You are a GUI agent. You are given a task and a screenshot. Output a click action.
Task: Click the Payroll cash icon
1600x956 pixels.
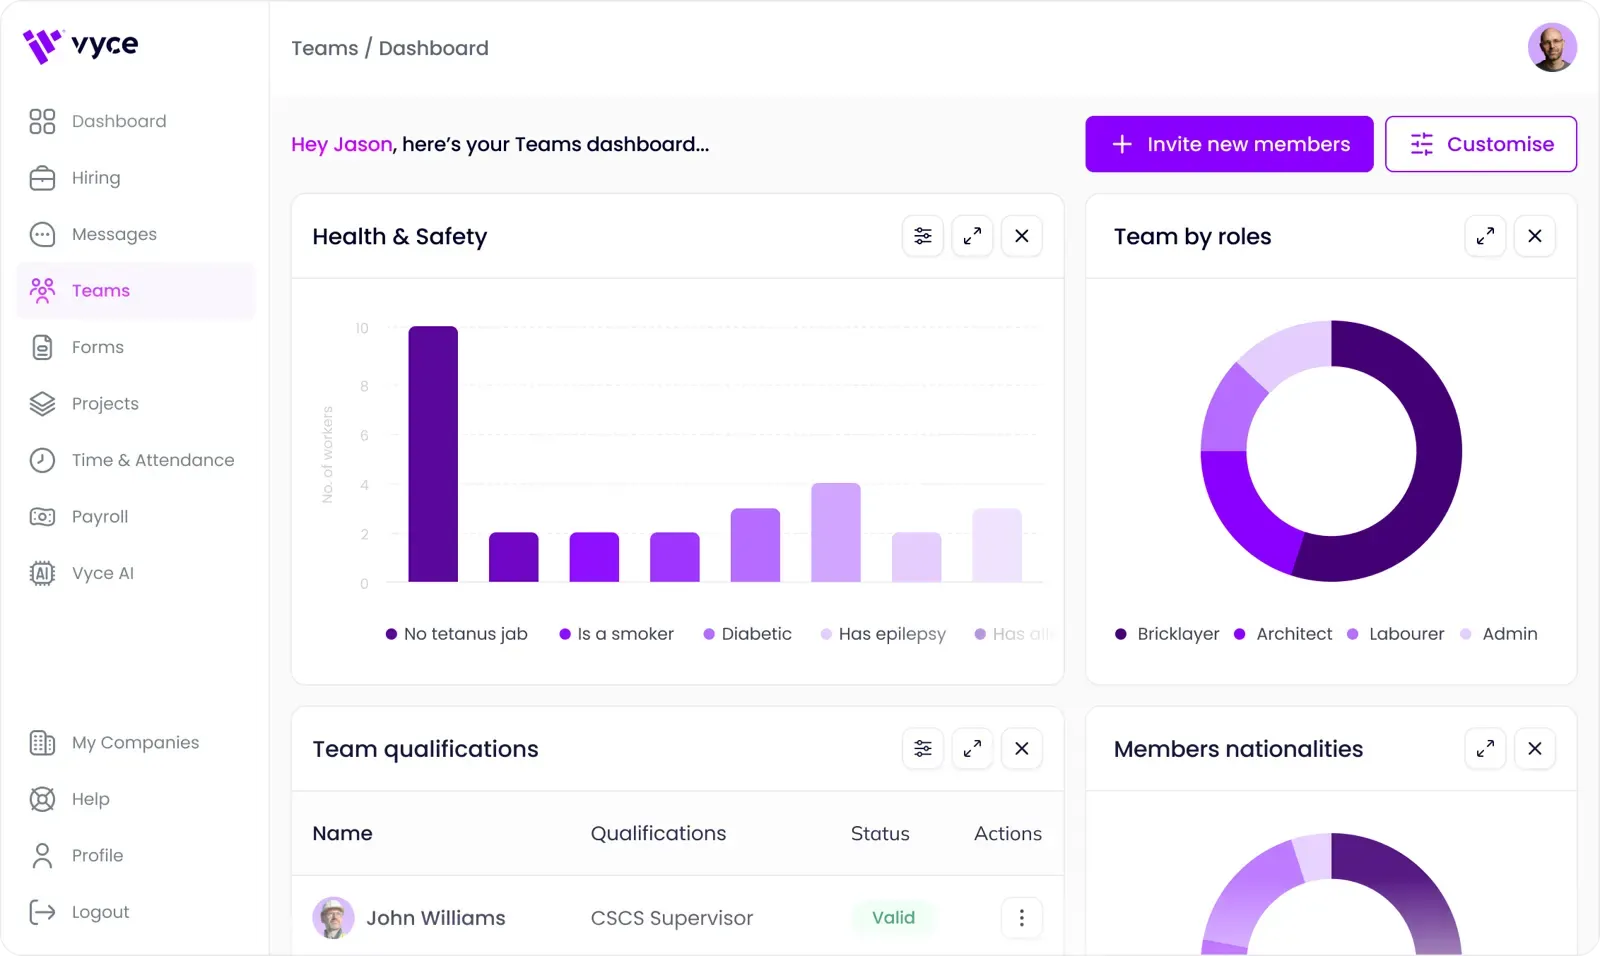(42, 517)
